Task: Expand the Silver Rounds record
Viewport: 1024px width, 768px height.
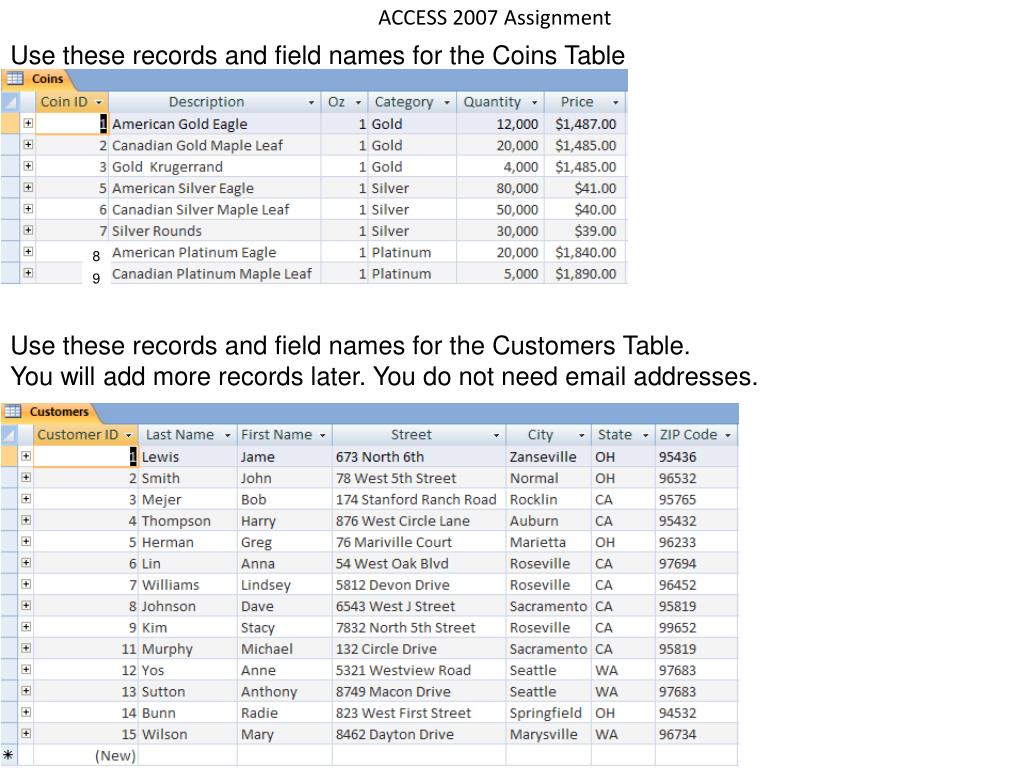Action: (28, 230)
